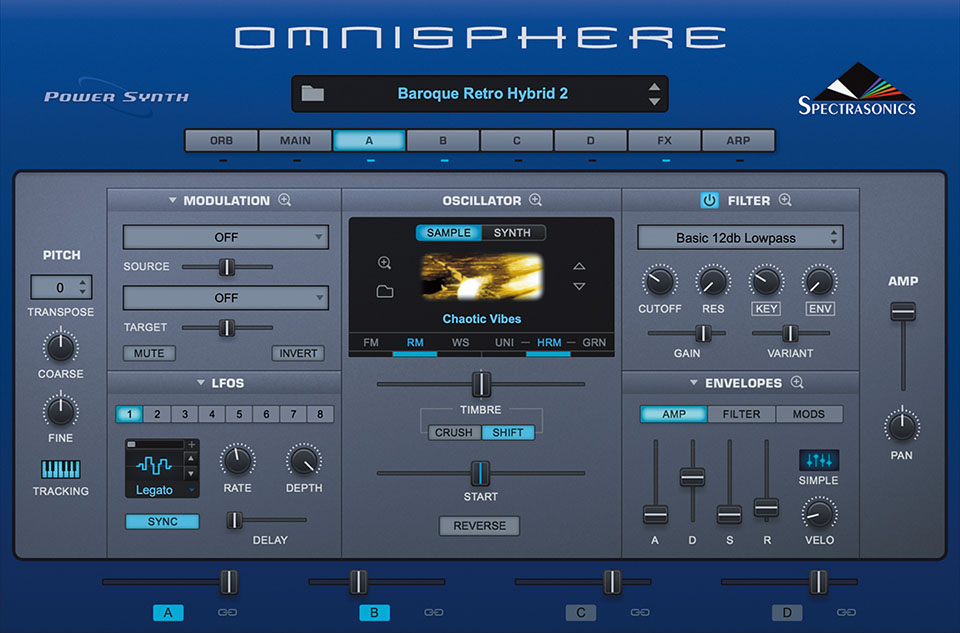Click the link icon next to layer C
The image size is (960, 633).
click(640, 612)
